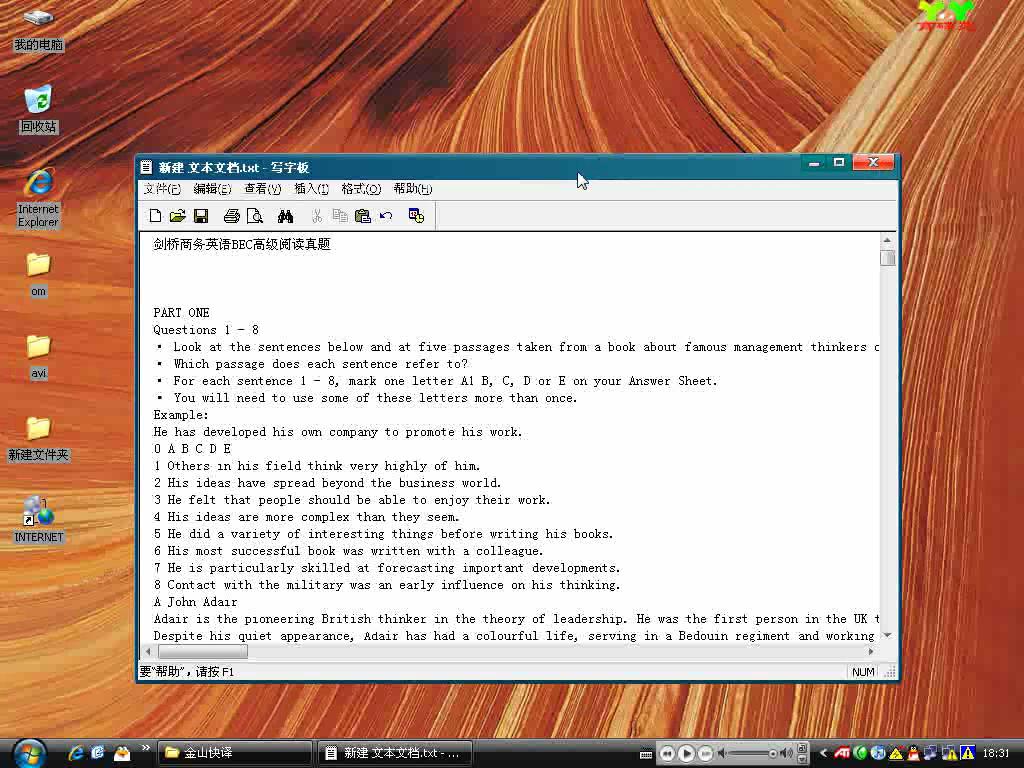Minimize the WordPad window

(x=814, y=162)
